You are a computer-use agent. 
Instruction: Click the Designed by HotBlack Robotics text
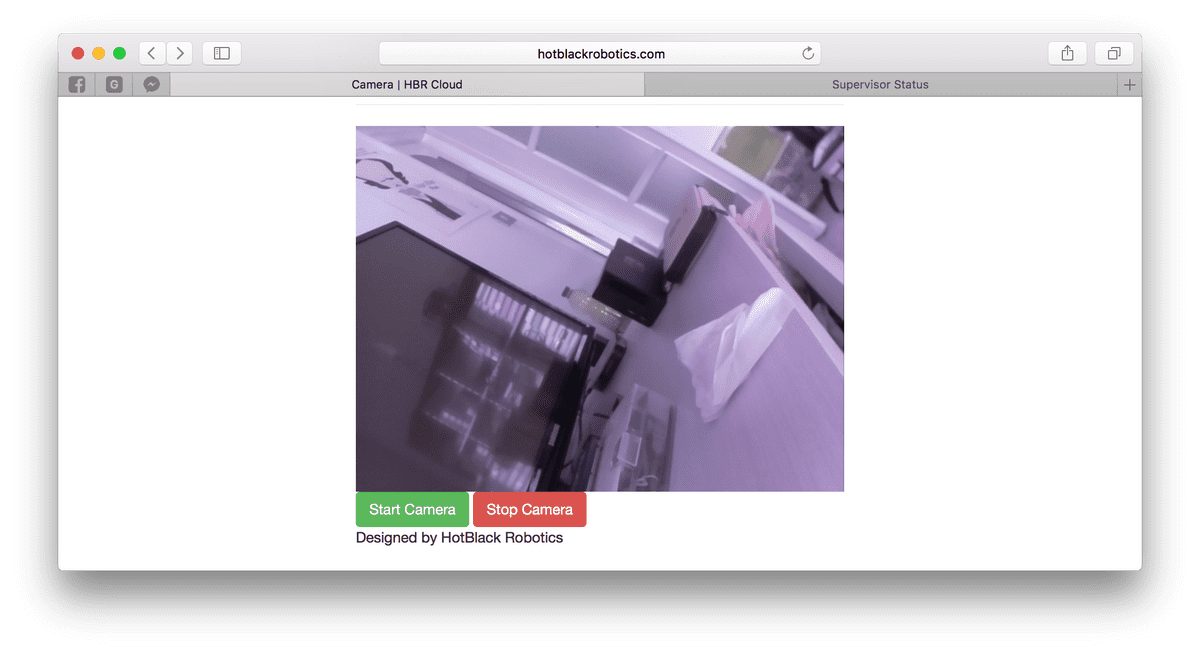(x=459, y=537)
